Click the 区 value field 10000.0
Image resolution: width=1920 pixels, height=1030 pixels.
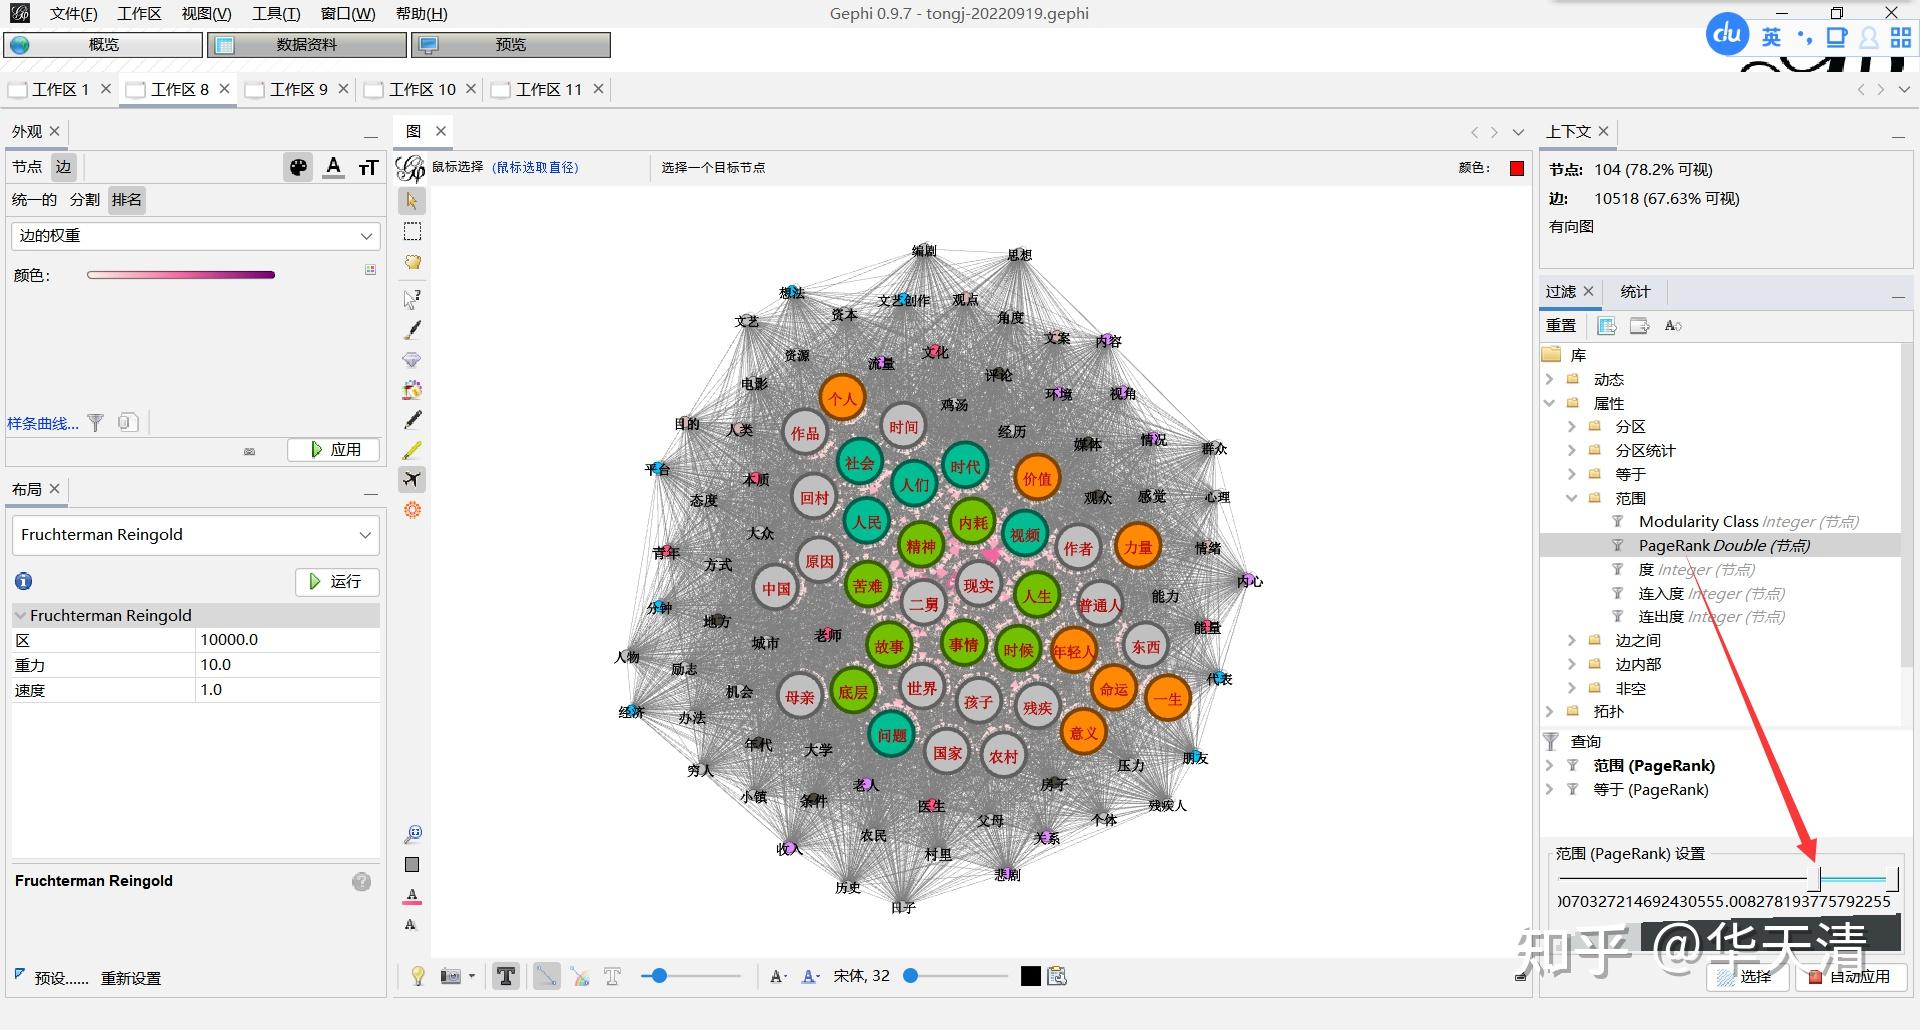tap(288, 640)
